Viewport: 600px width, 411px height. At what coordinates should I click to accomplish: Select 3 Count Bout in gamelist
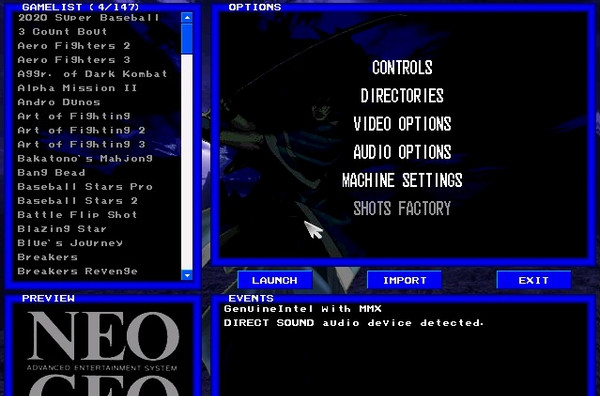click(63, 32)
